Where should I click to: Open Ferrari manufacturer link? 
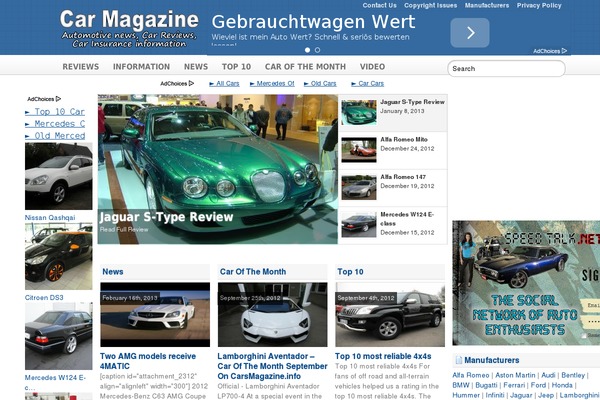pos(514,385)
